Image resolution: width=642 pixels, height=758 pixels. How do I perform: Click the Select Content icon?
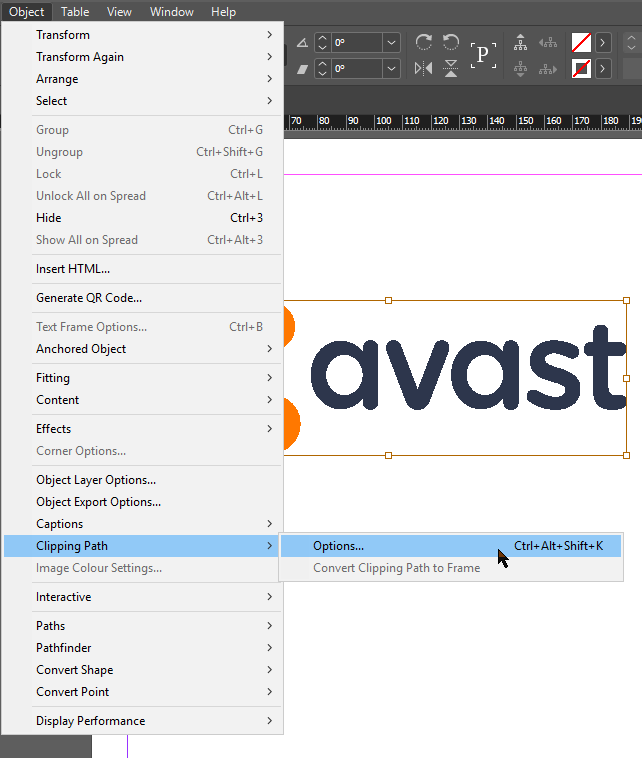520,69
